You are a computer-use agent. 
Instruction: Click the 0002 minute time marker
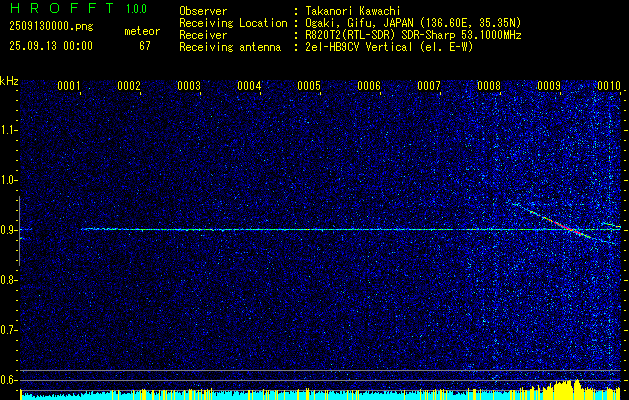(x=129, y=86)
